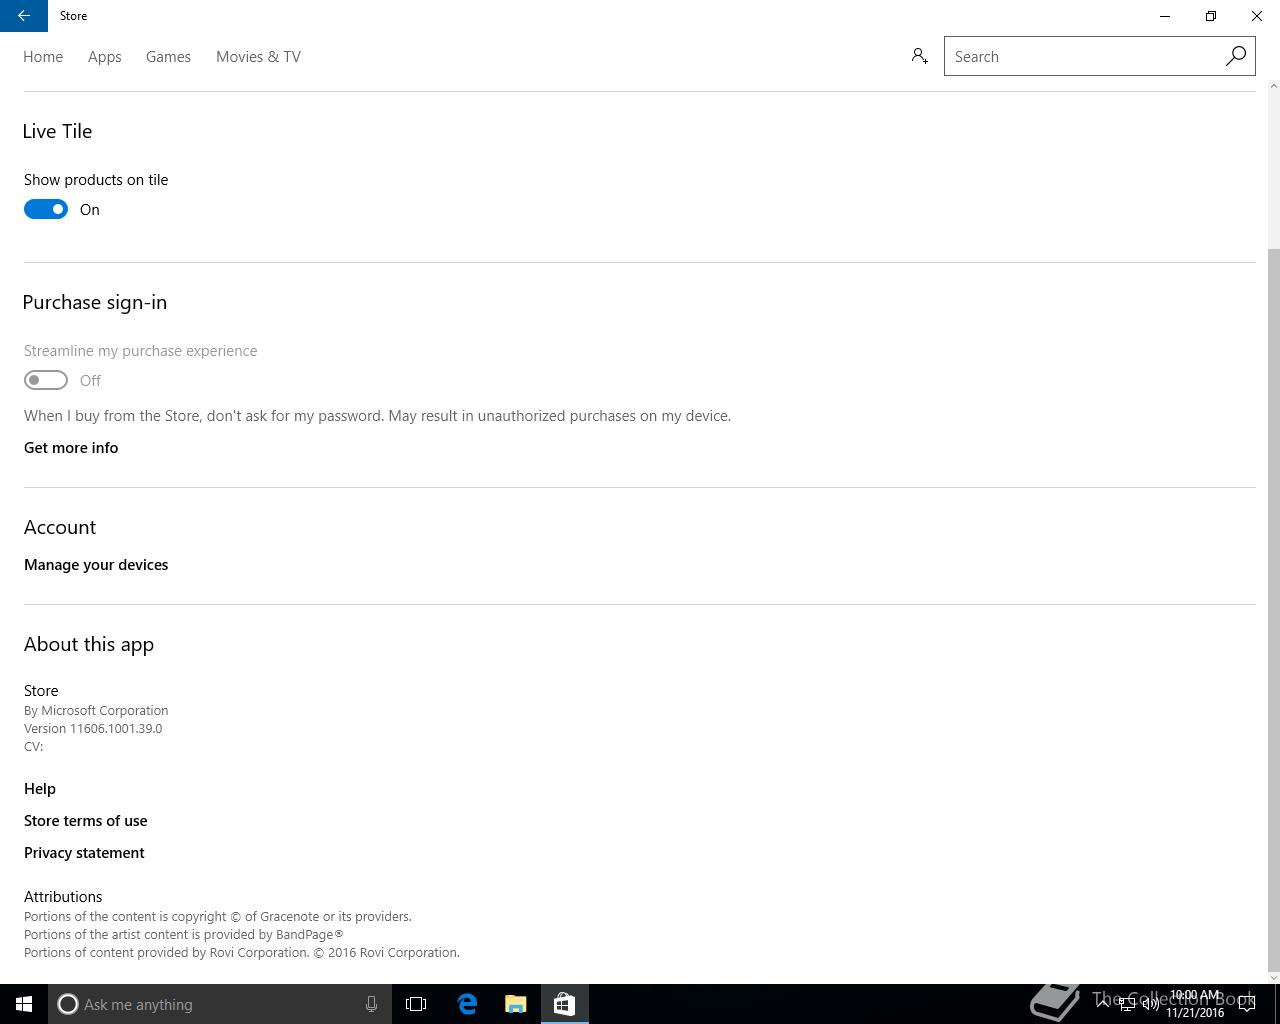Open the Movies & TV tab
This screenshot has height=1024, width=1280.
(x=258, y=57)
